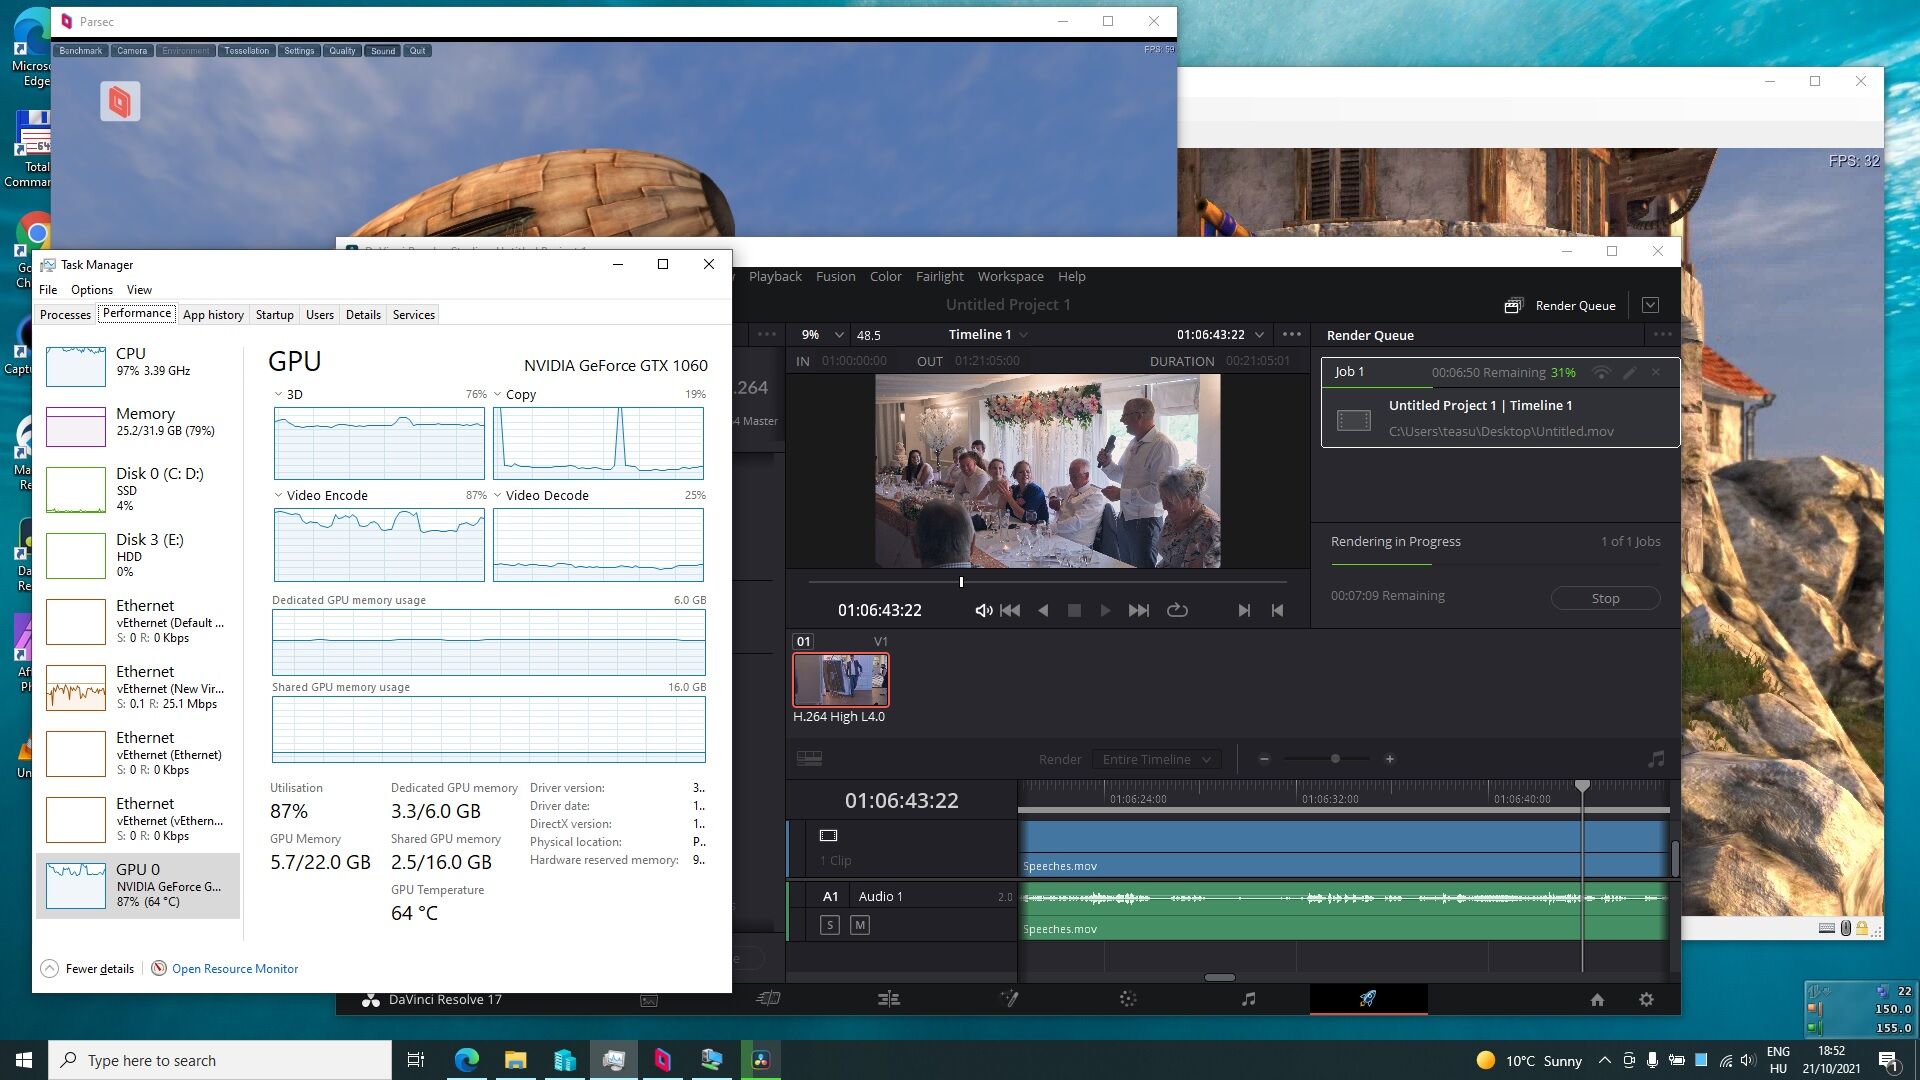Stop the render in progress

tap(1605, 598)
